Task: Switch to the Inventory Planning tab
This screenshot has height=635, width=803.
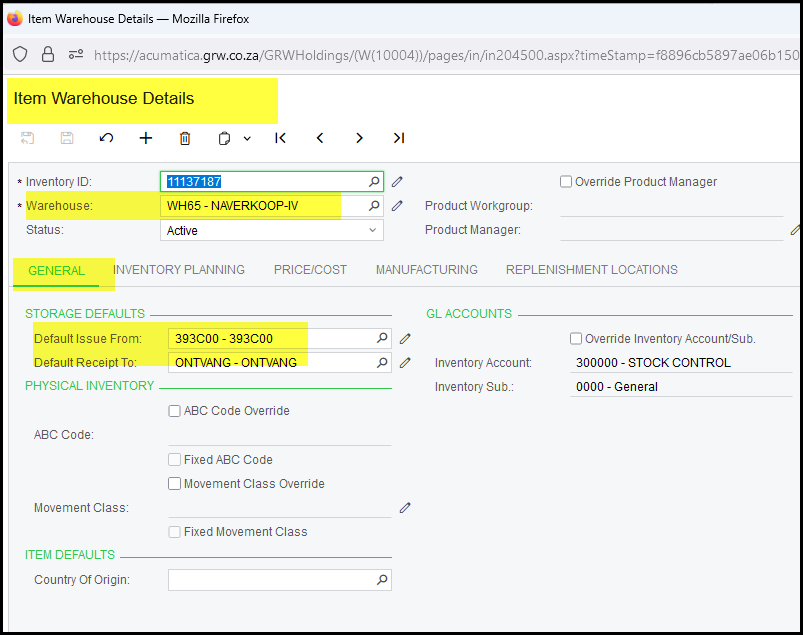Action: point(179,270)
